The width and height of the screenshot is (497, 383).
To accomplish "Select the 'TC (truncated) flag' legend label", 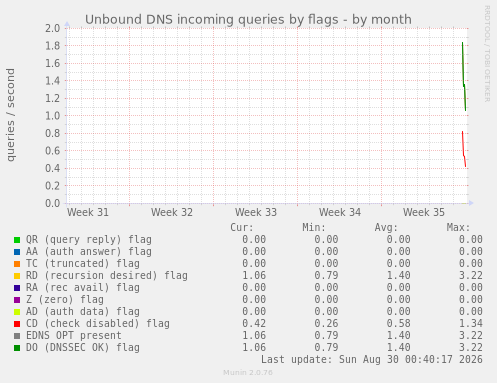I will (x=83, y=264).
